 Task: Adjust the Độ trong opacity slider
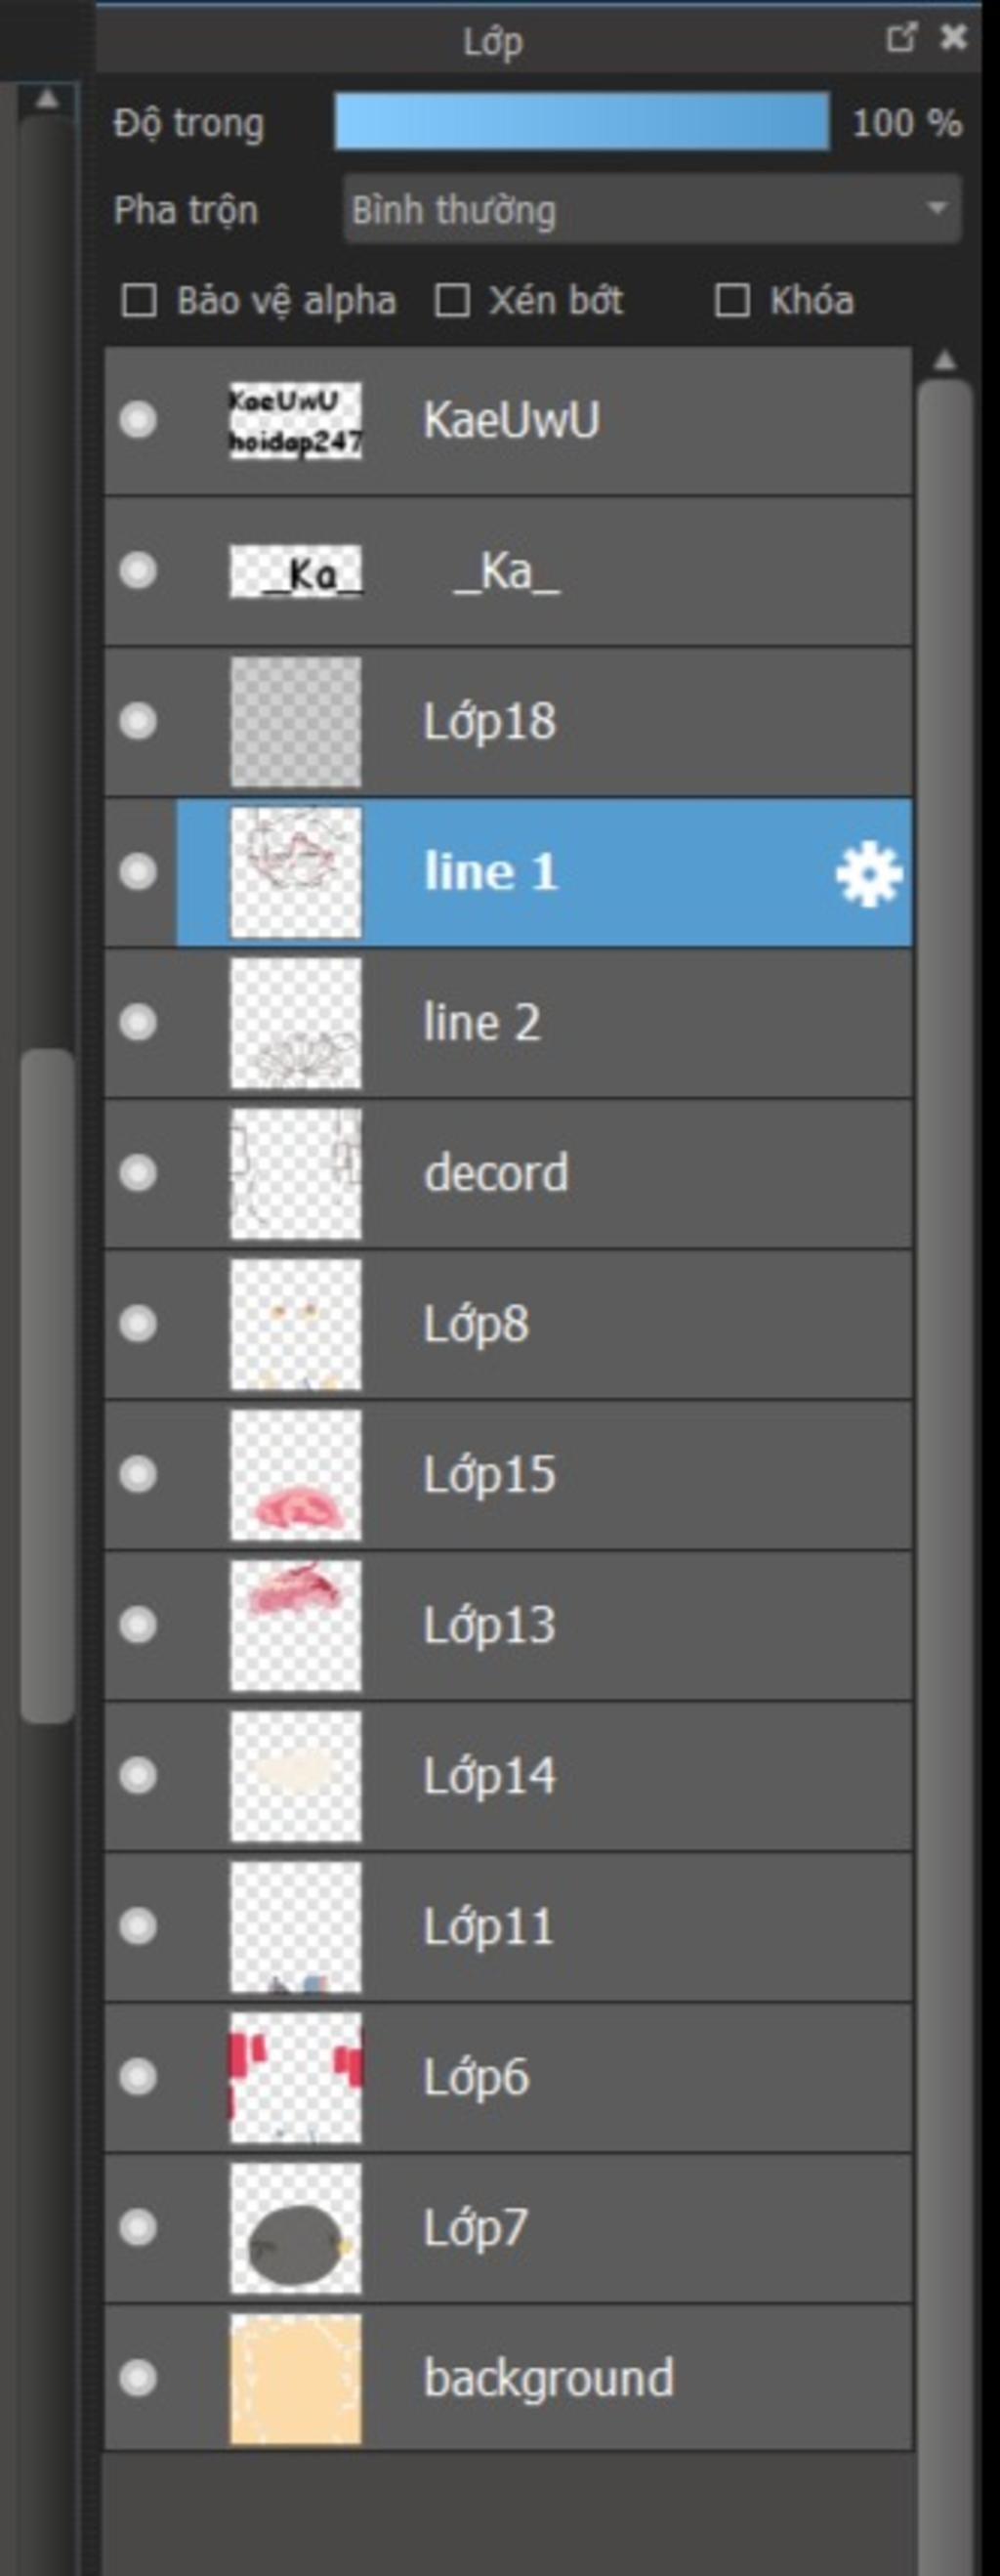tap(581, 123)
